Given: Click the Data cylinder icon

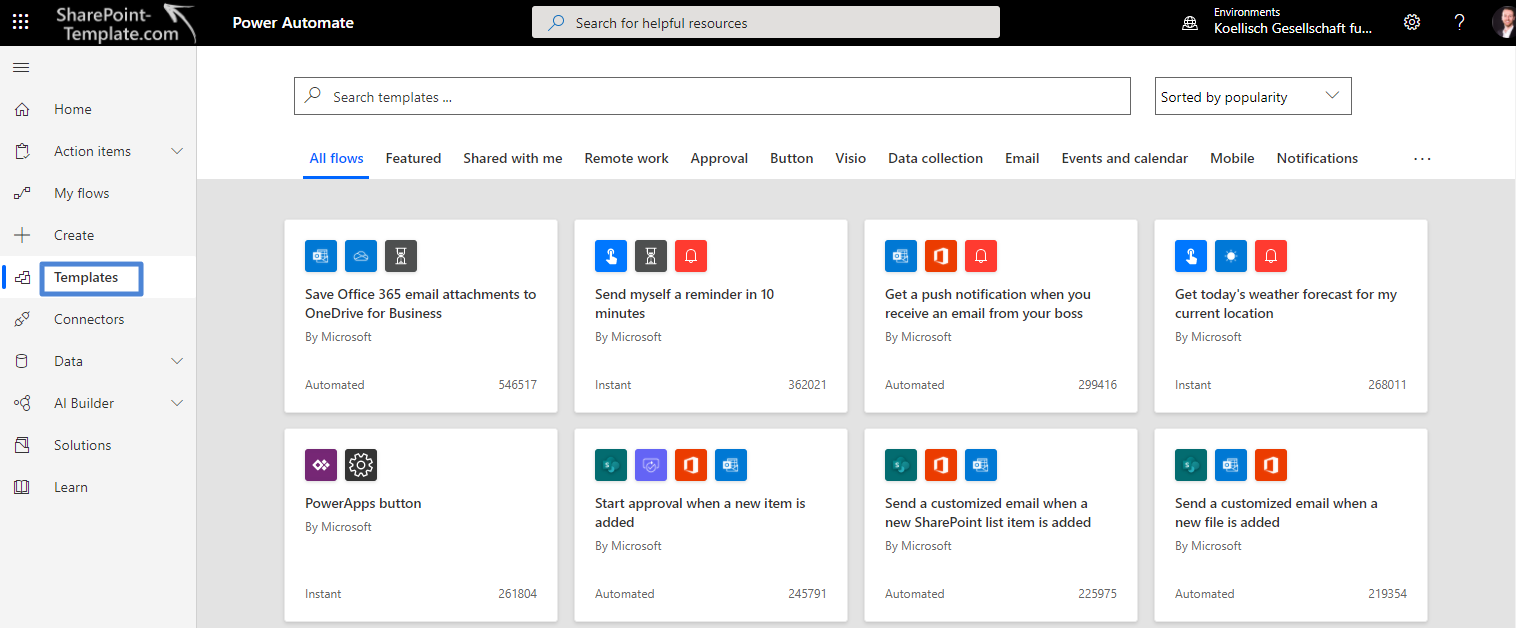Looking at the screenshot, I should (x=22, y=362).
